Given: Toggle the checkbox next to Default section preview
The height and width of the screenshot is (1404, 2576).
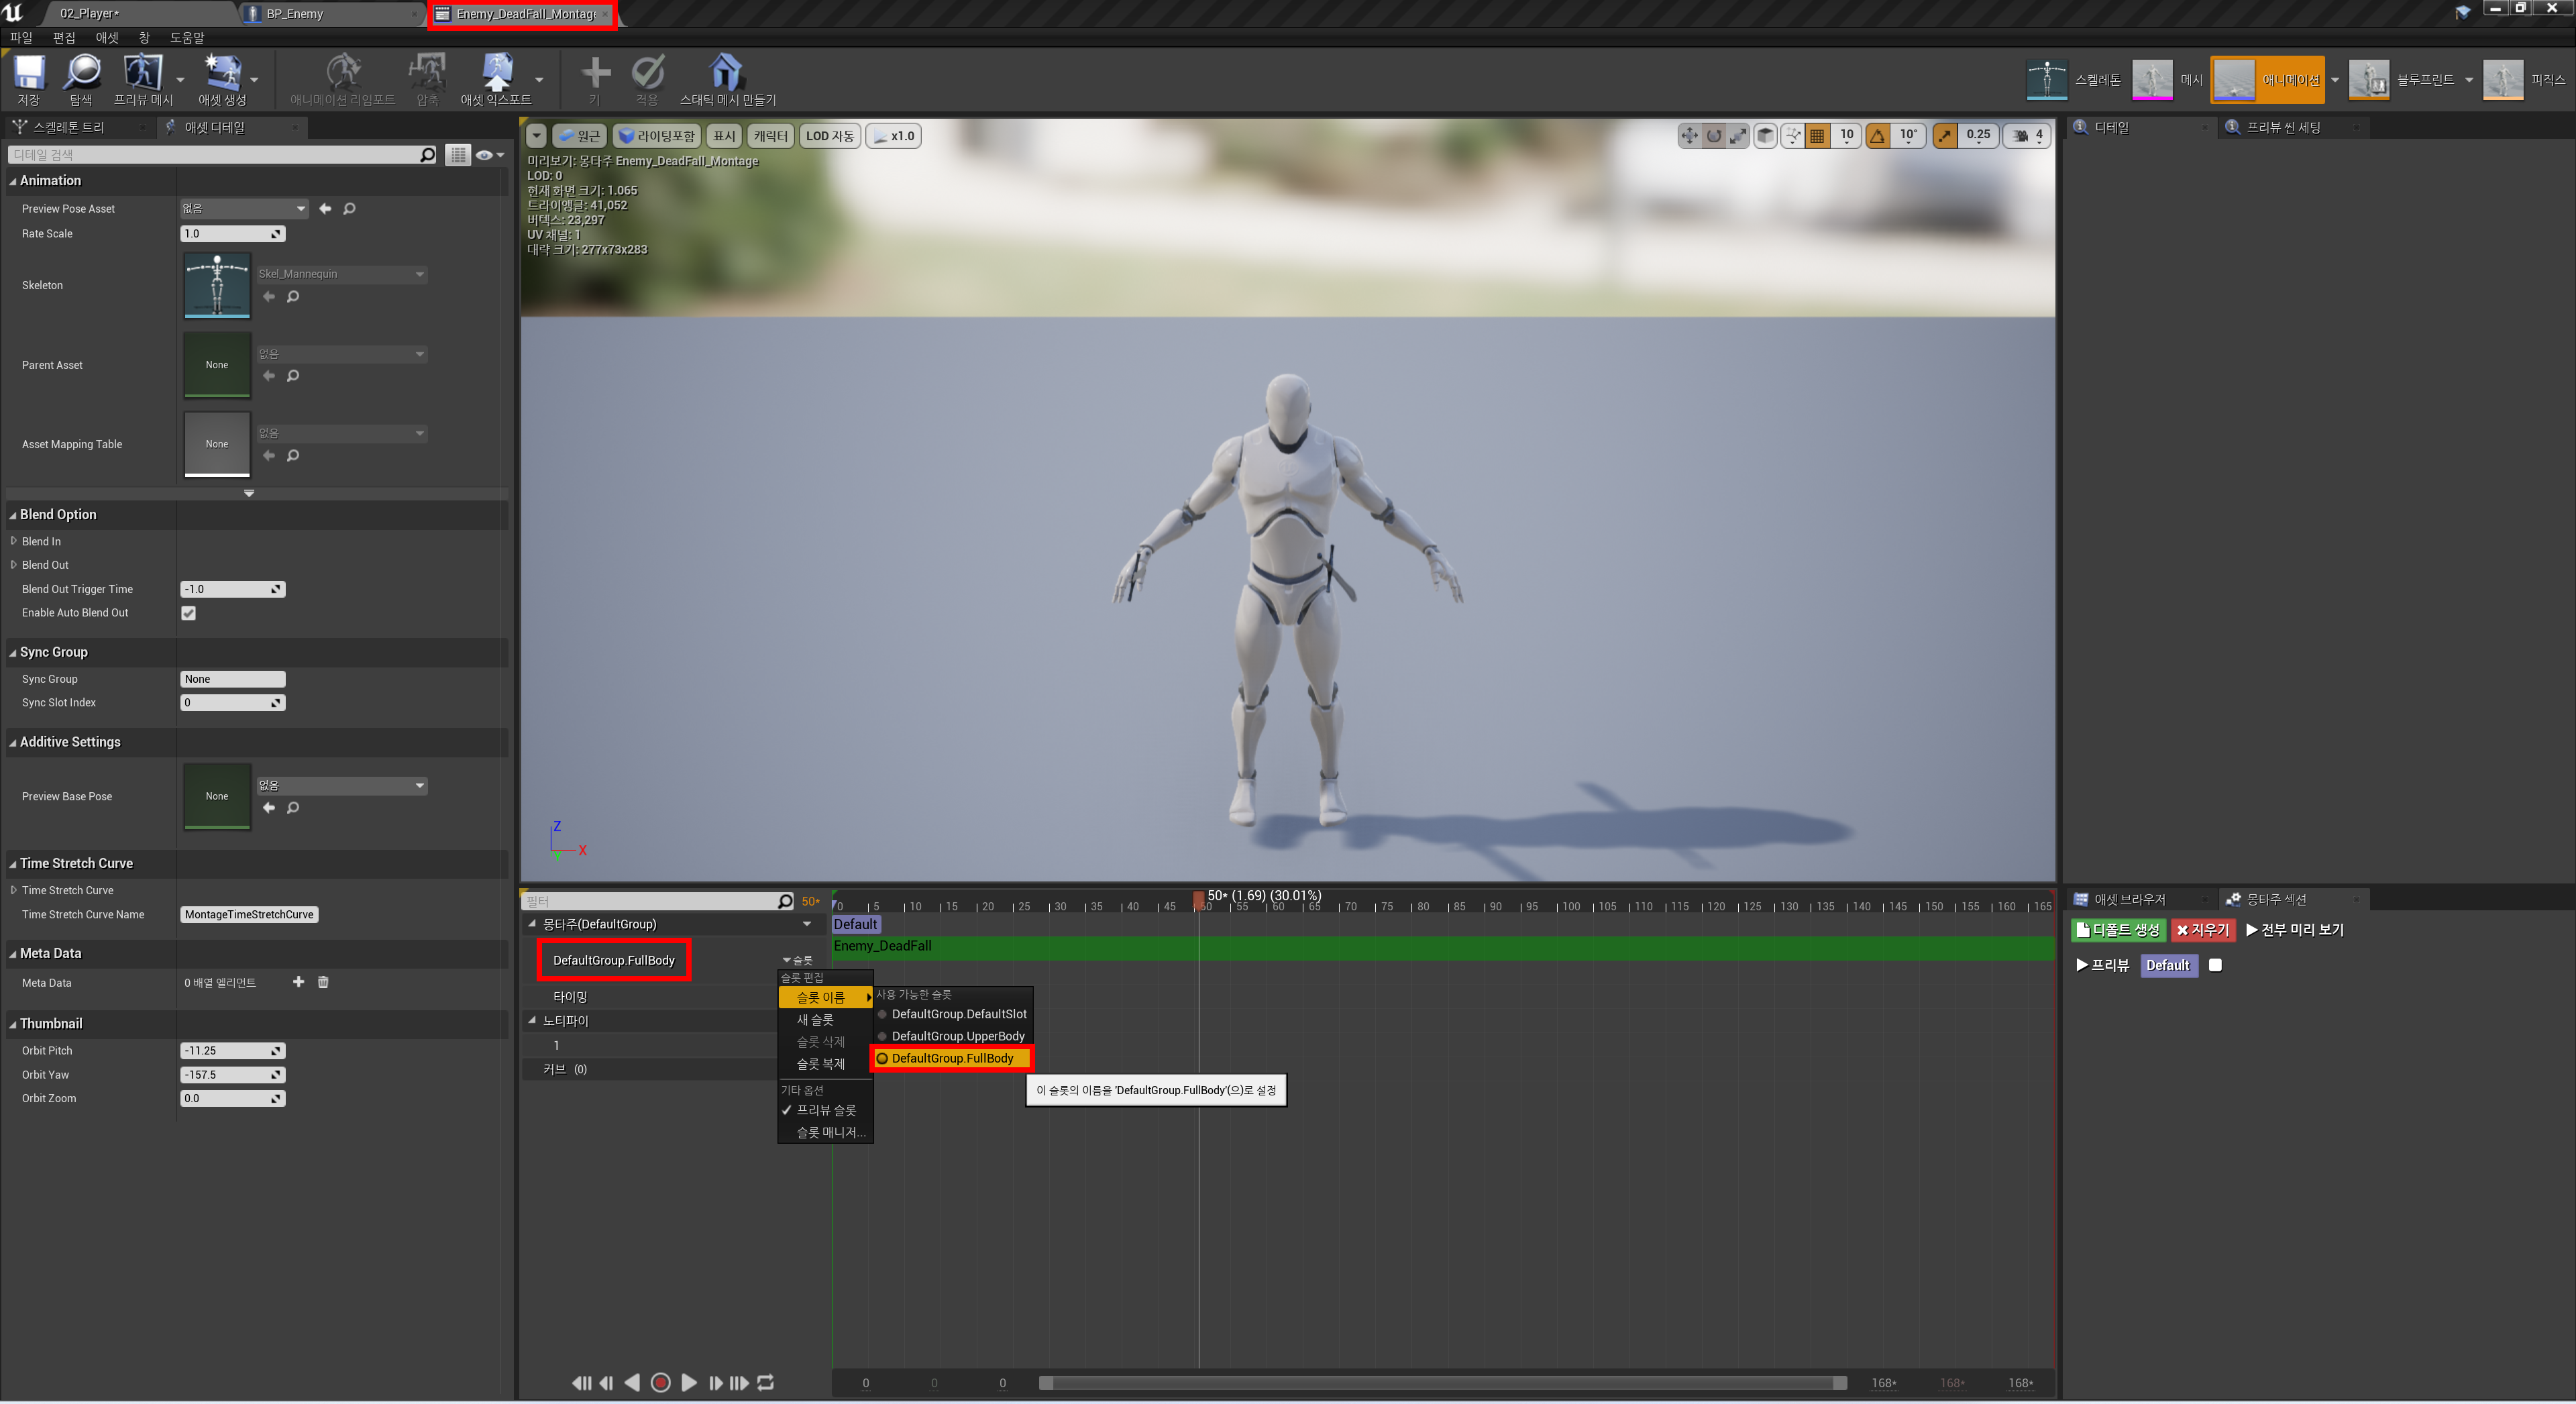Looking at the screenshot, I should pos(2215,965).
